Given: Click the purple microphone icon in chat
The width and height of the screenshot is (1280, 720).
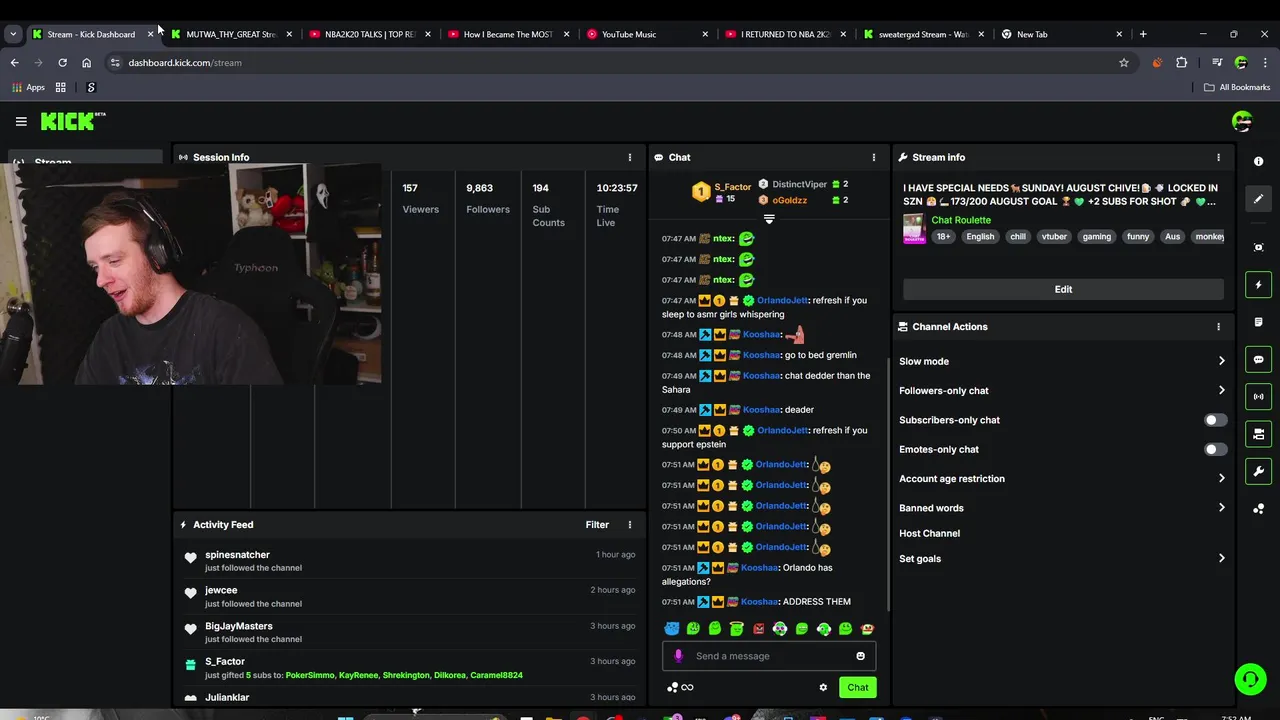Looking at the screenshot, I should 678,656.
